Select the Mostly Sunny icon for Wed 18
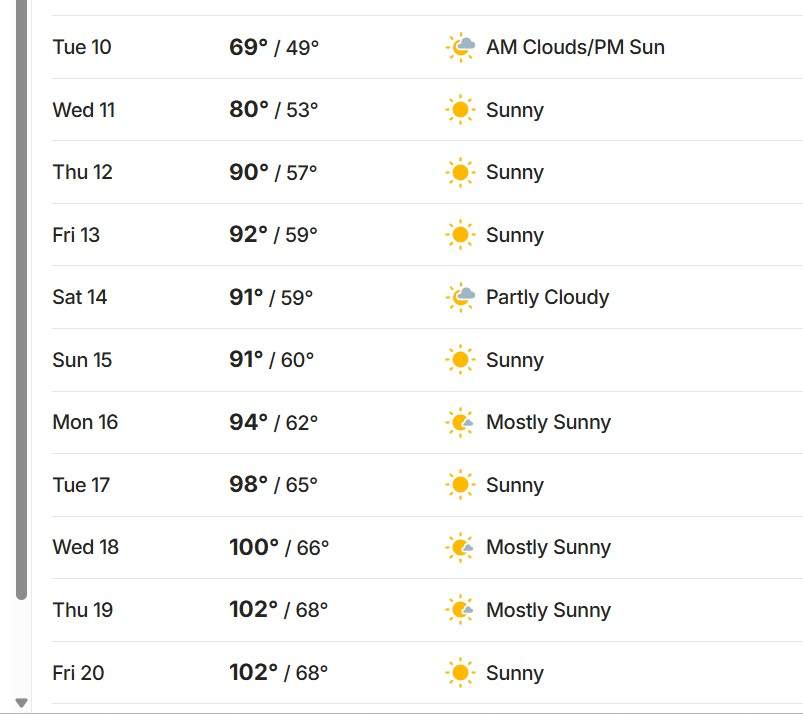This screenshot has height=714, width=803. coord(460,547)
